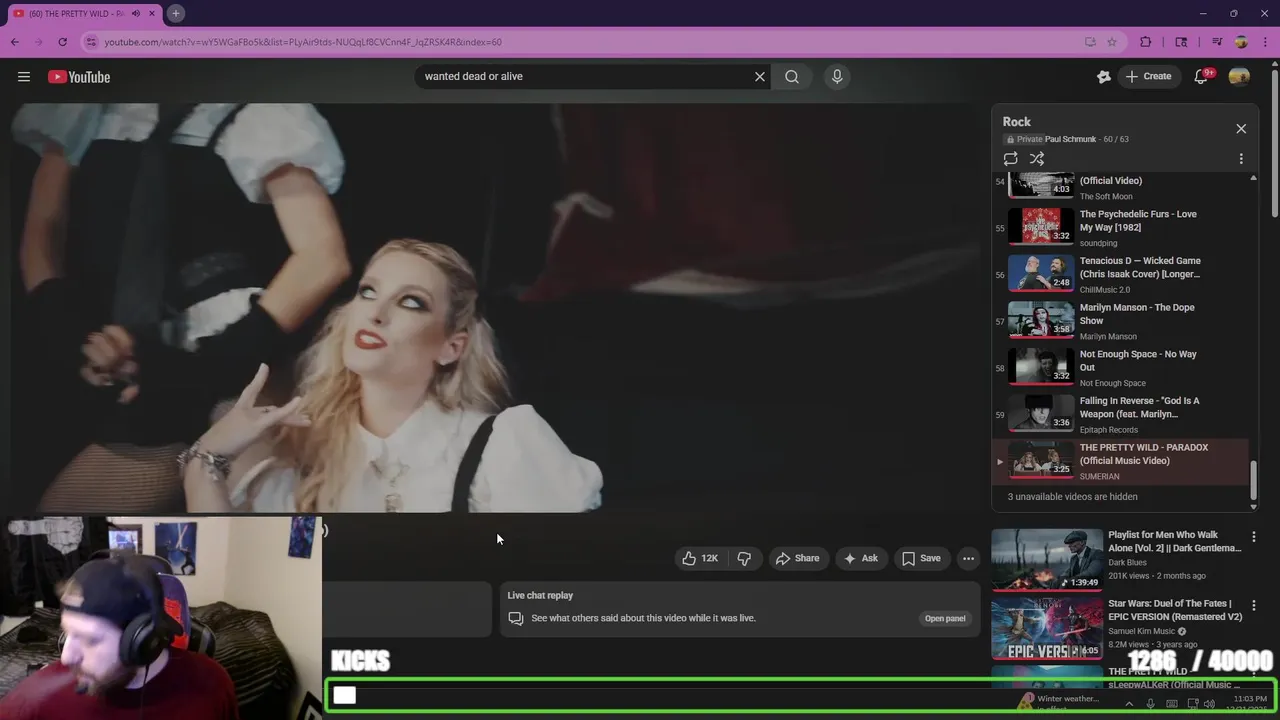Open the Ask AI button

pos(861,558)
